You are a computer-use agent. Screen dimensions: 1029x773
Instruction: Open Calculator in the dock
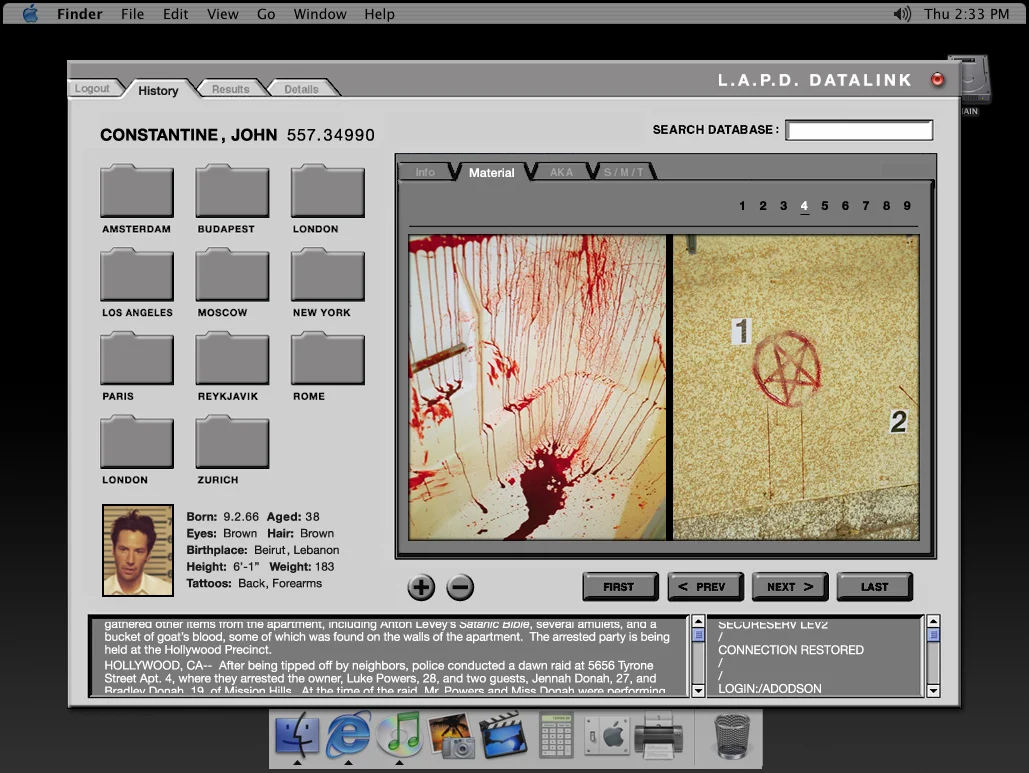555,736
